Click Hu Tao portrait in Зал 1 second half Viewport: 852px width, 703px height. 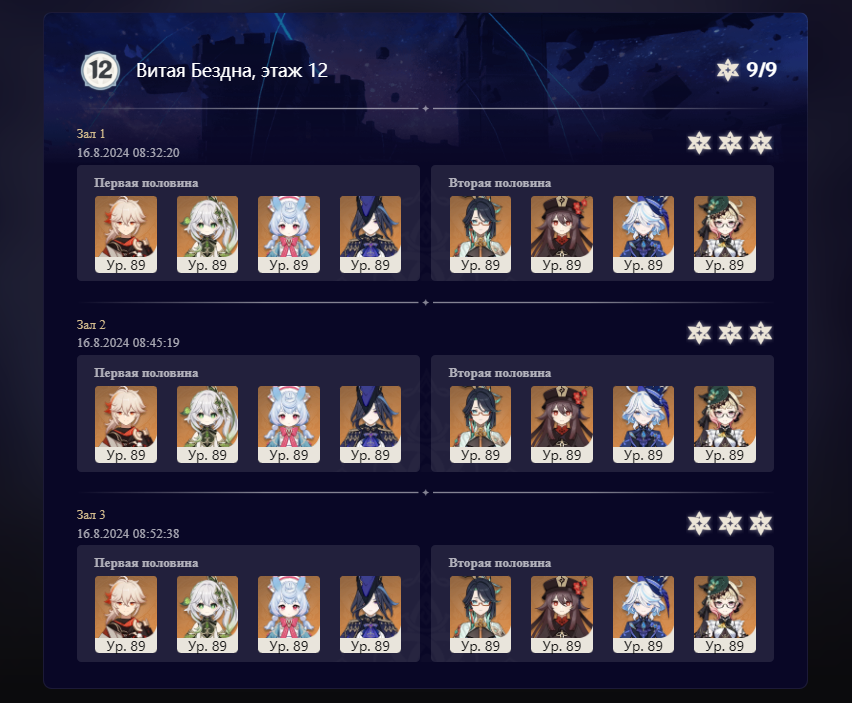(x=562, y=234)
